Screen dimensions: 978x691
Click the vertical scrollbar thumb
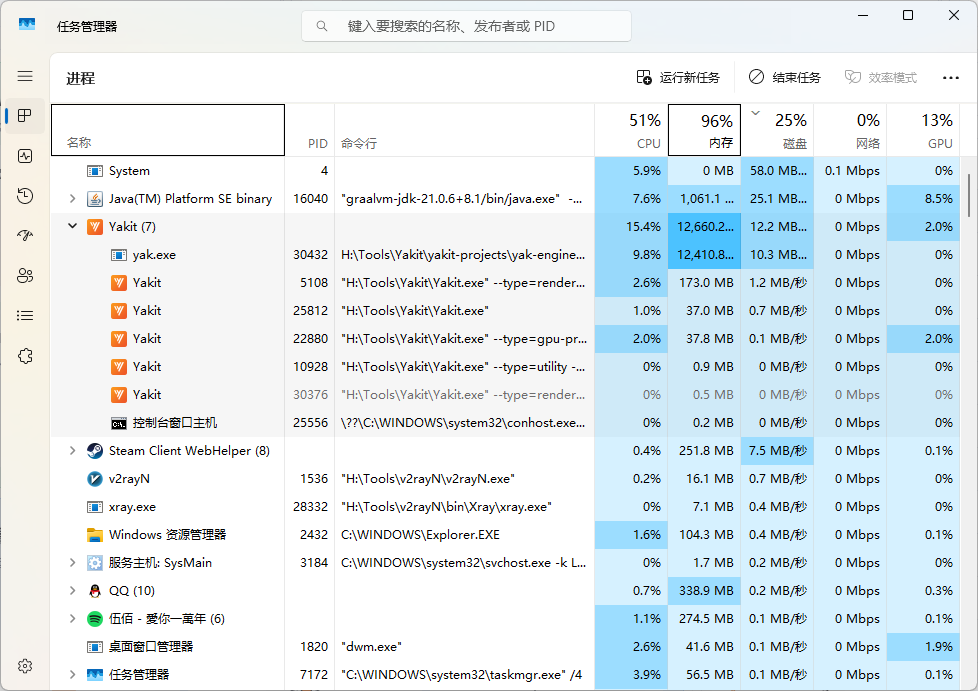[969, 195]
